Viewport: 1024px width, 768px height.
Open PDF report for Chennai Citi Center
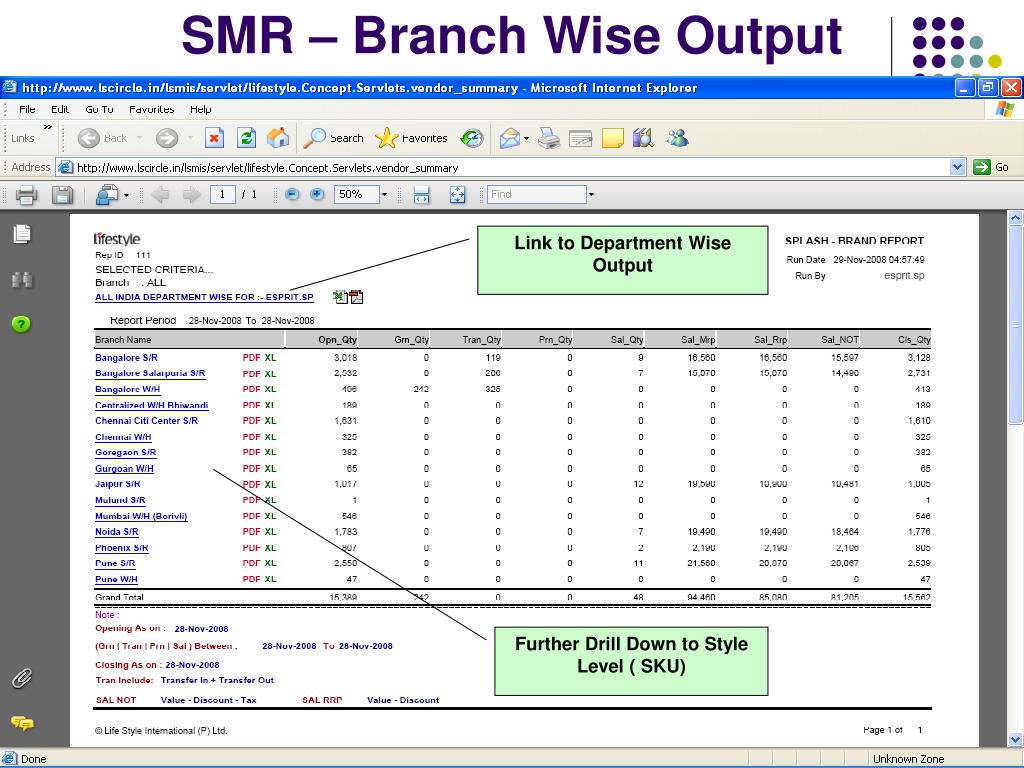click(251, 421)
